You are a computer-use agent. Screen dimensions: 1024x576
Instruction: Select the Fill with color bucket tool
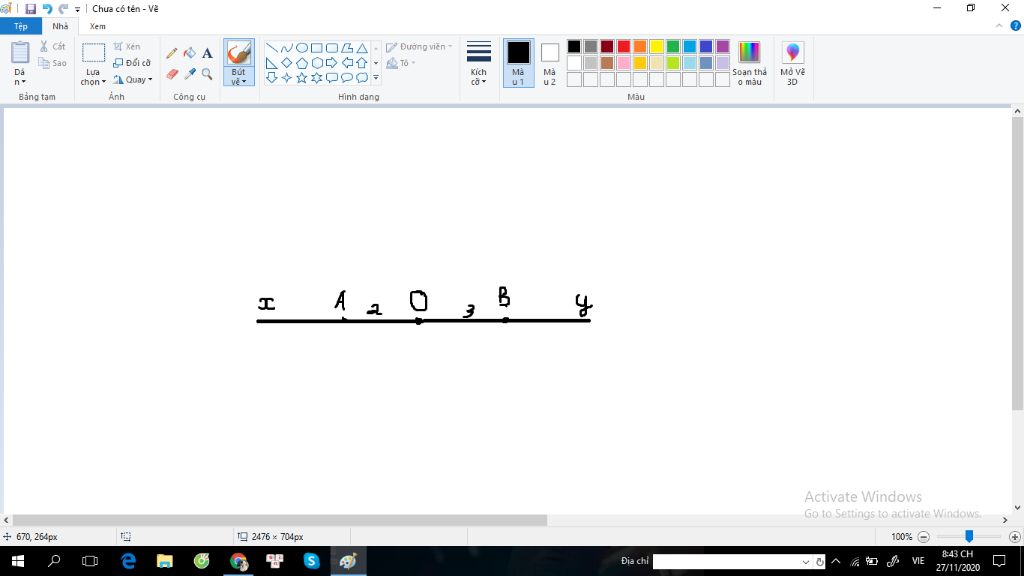pyautogui.click(x=189, y=53)
